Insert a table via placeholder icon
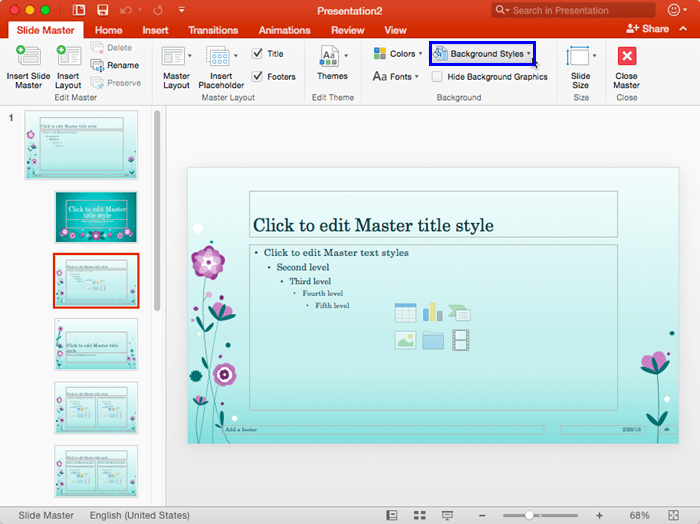 [405, 312]
